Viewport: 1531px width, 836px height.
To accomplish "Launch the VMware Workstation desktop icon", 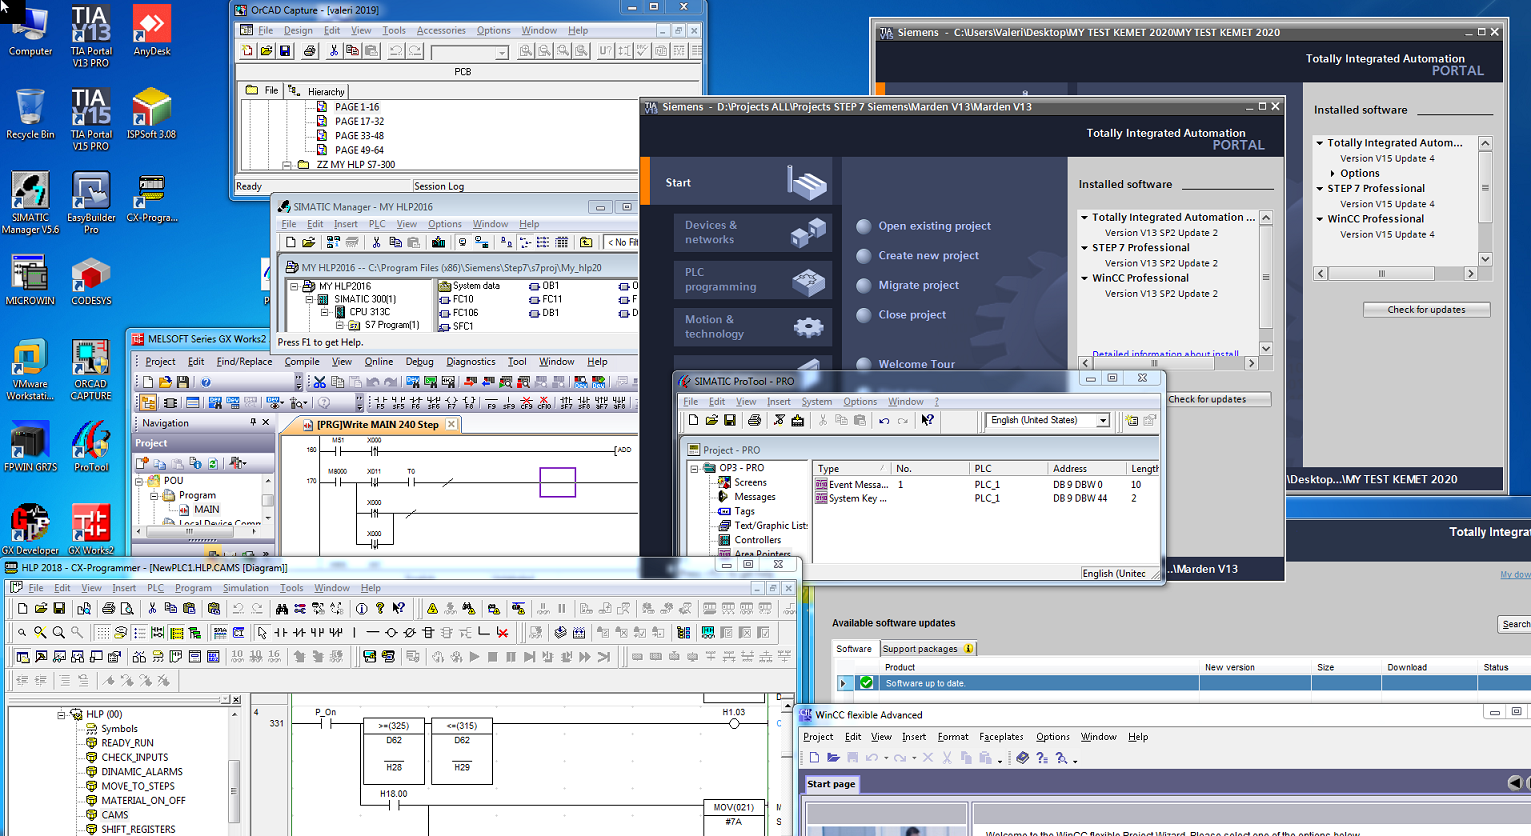I will pos(30,370).
